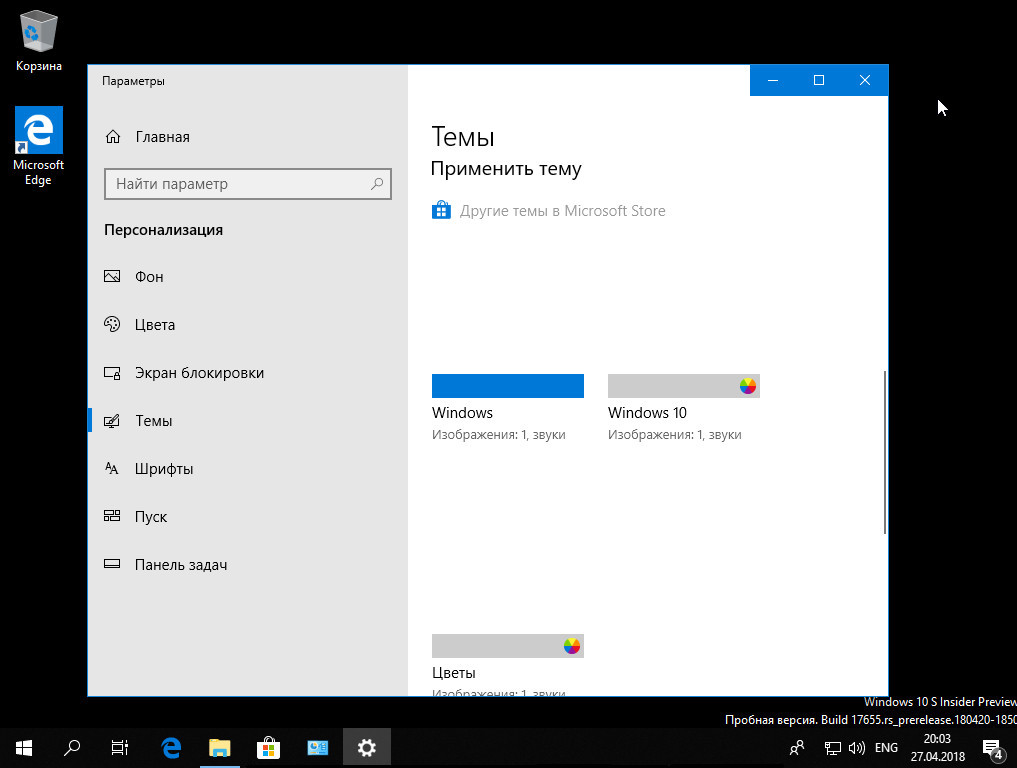Click the Windows 10 theme name label
The height and width of the screenshot is (768, 1017).
(647, 413)
